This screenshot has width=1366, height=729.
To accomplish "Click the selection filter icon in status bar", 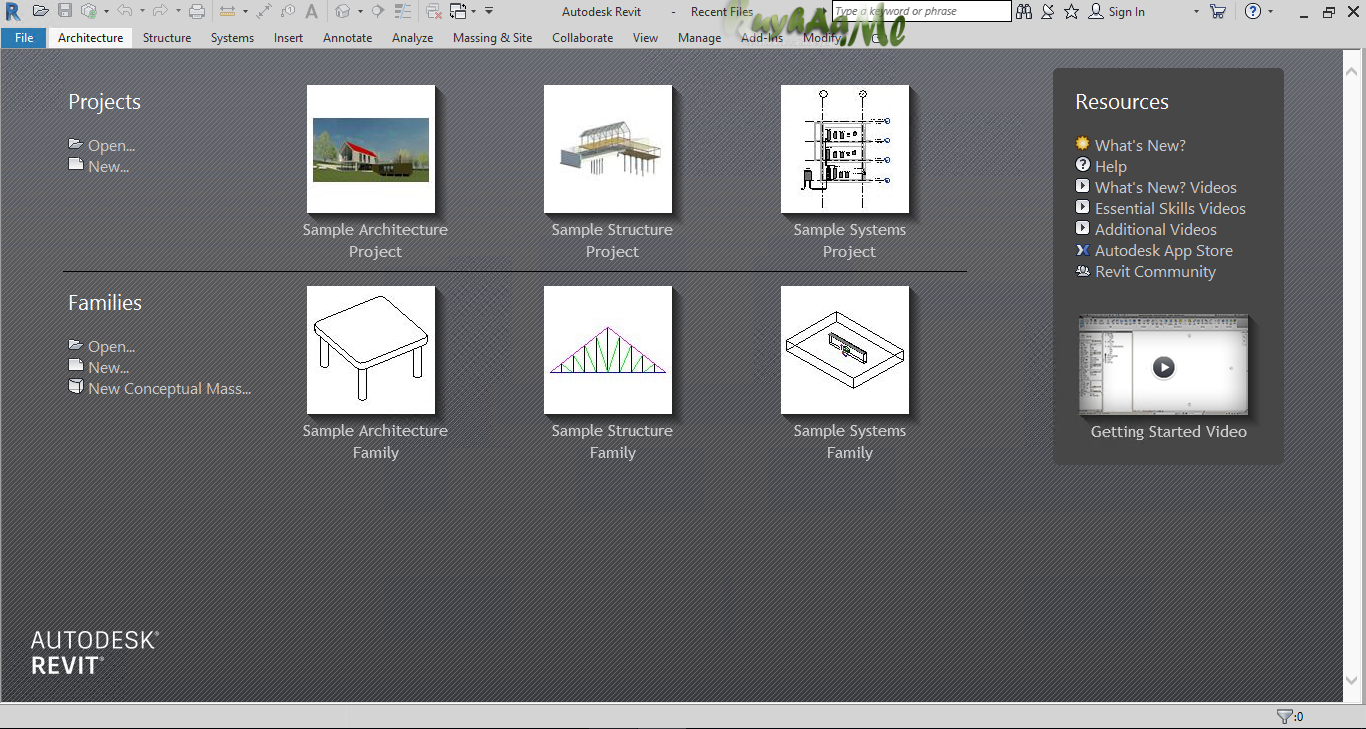I will click(1285, 716).
